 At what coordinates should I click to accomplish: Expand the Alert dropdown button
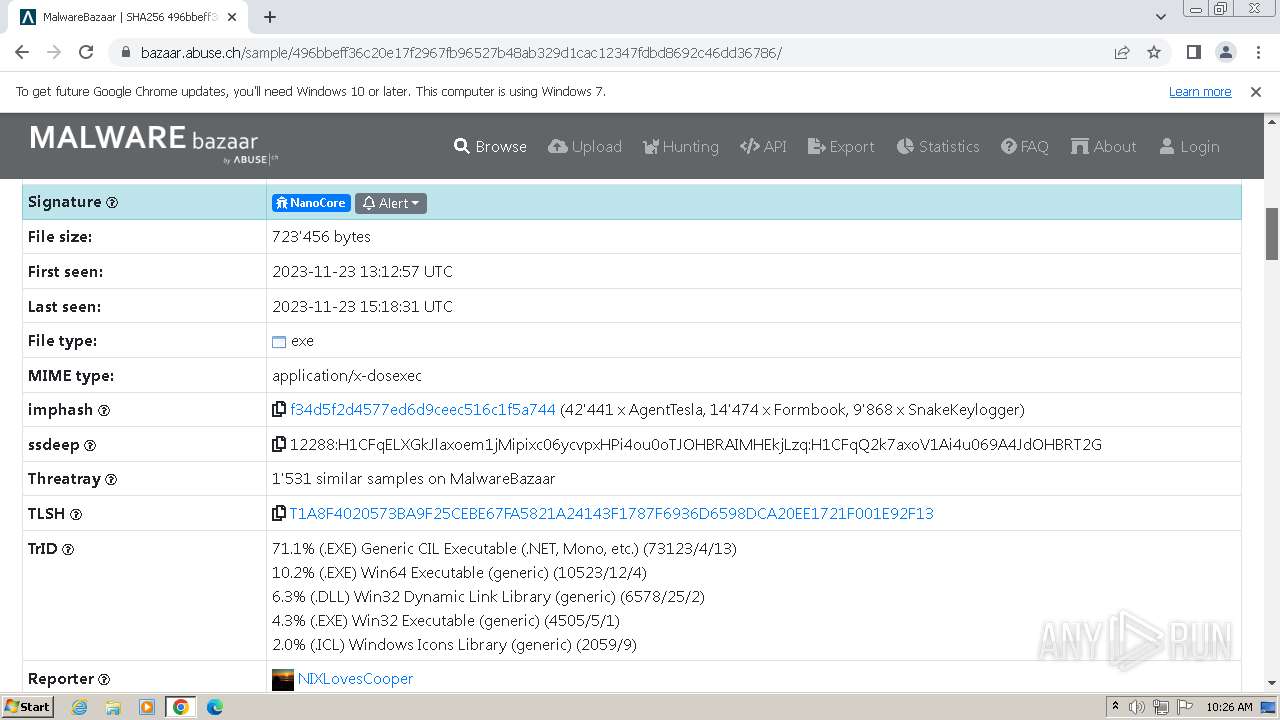(391, 203)
